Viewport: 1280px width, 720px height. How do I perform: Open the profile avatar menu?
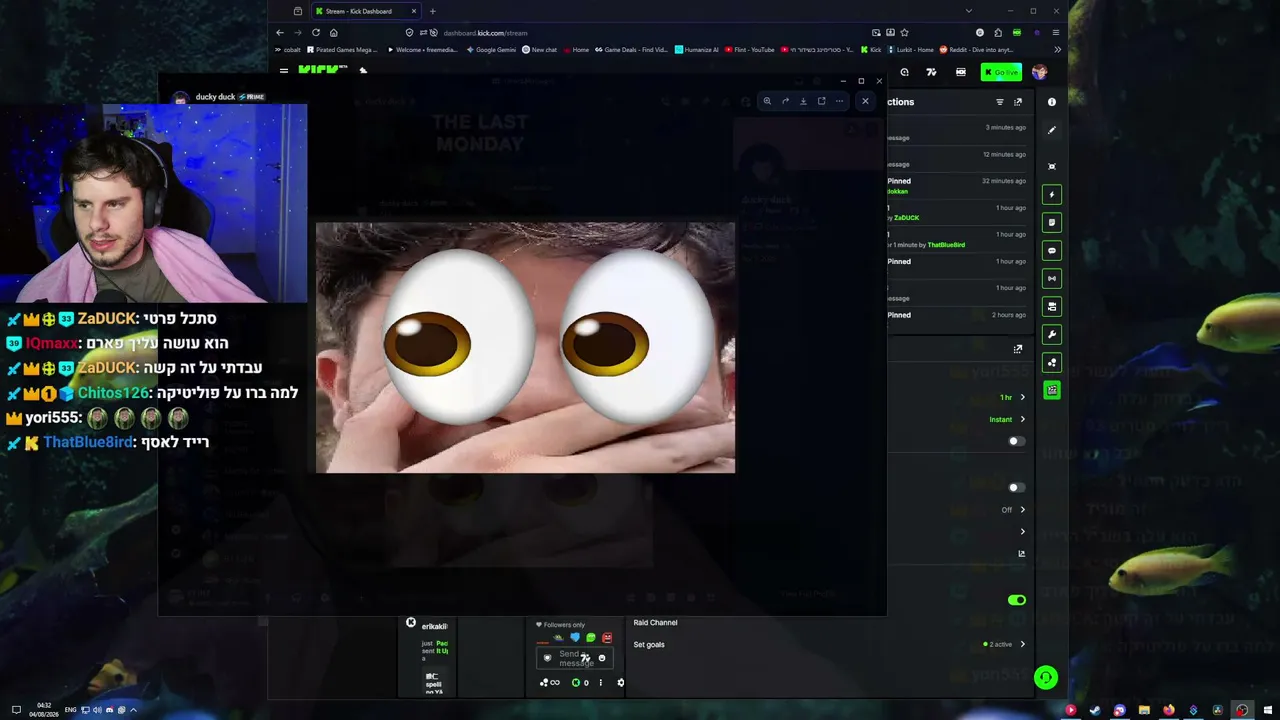click(x=1039, y=72)
